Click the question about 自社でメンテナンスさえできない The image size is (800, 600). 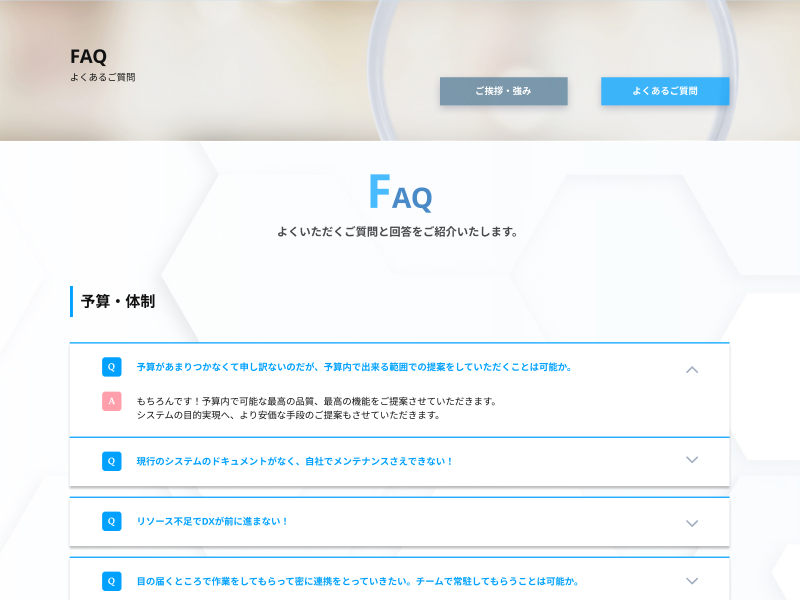click(x=295, y=461)
